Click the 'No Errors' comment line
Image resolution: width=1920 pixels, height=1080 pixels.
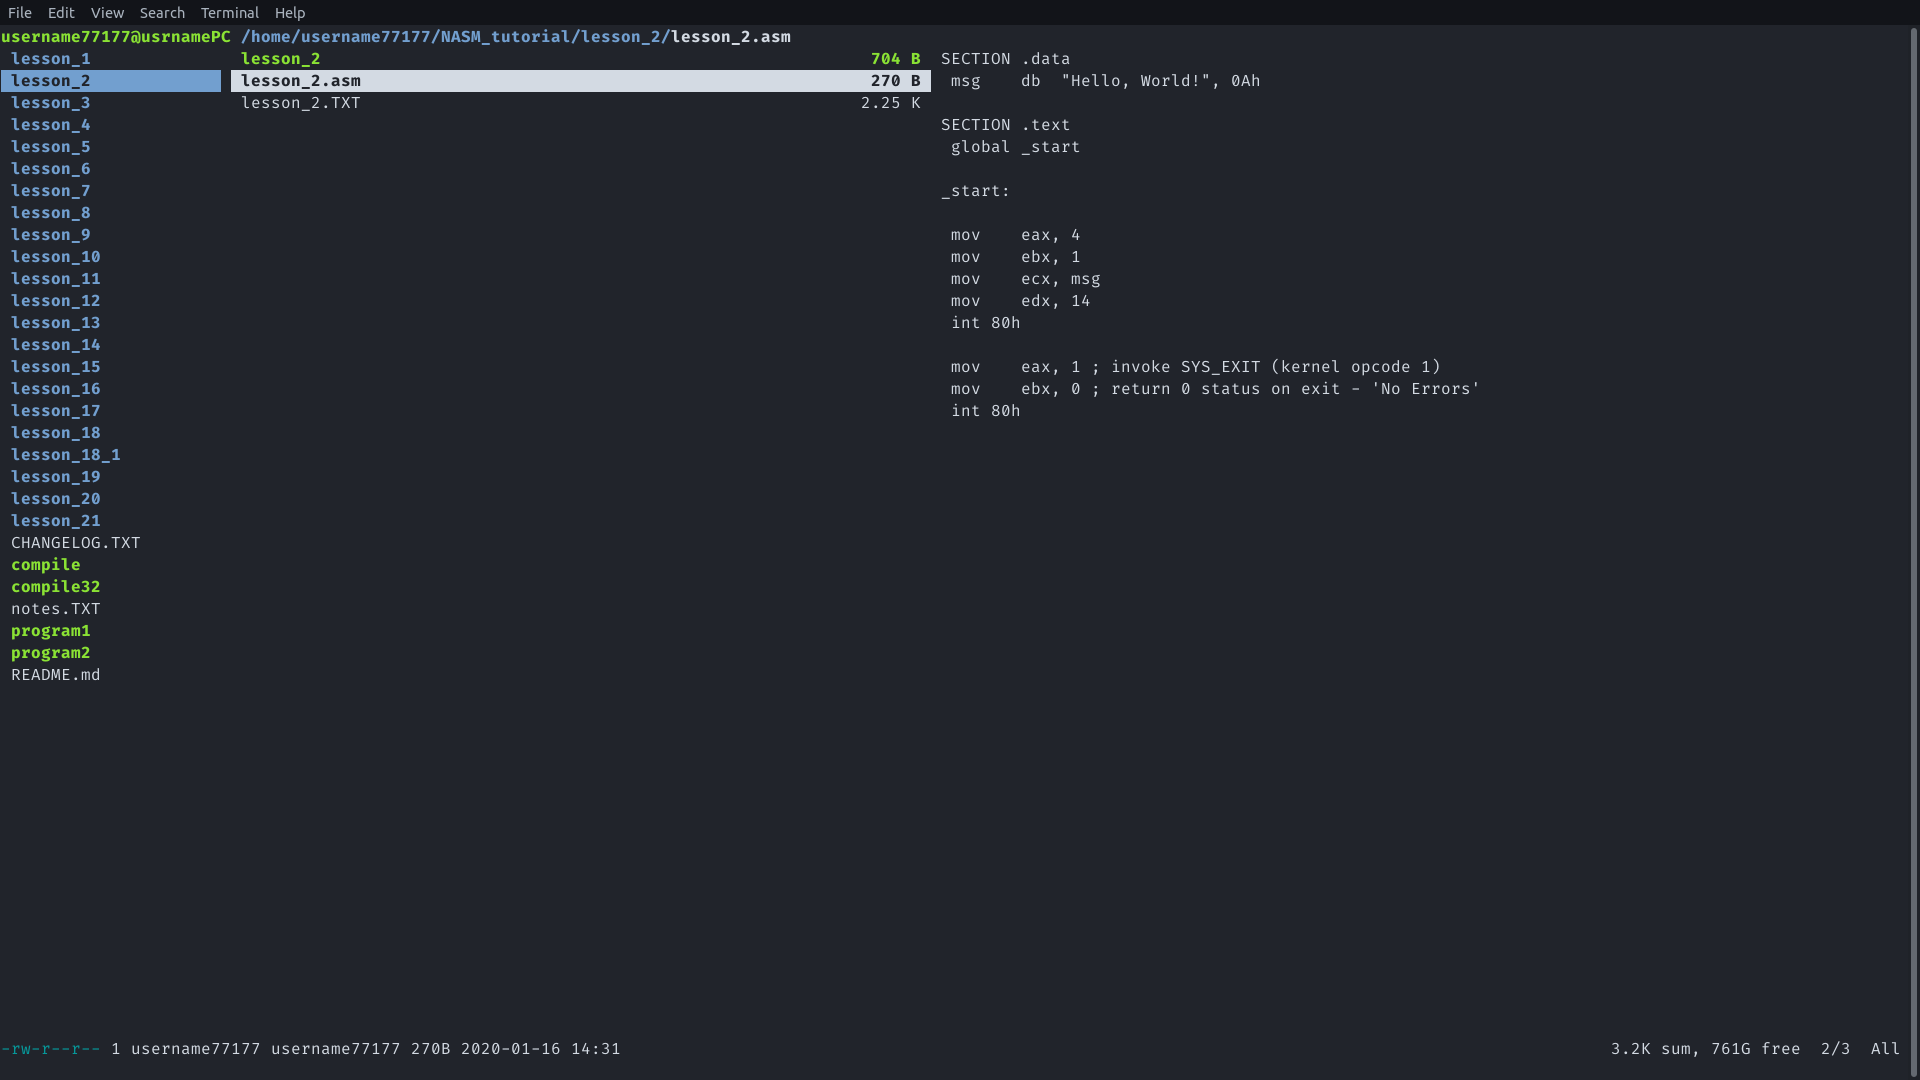click(1216, 389)
